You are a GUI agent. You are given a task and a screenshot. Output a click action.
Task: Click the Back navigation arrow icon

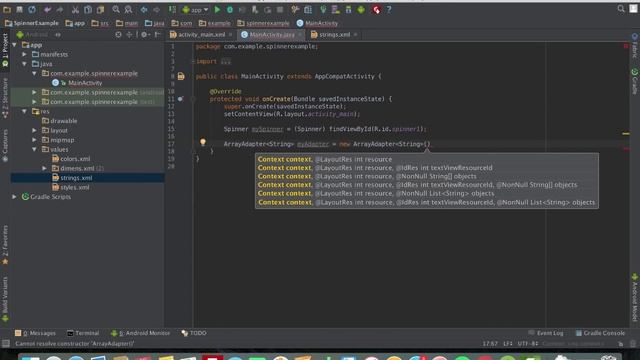click(x=144, y=9)
